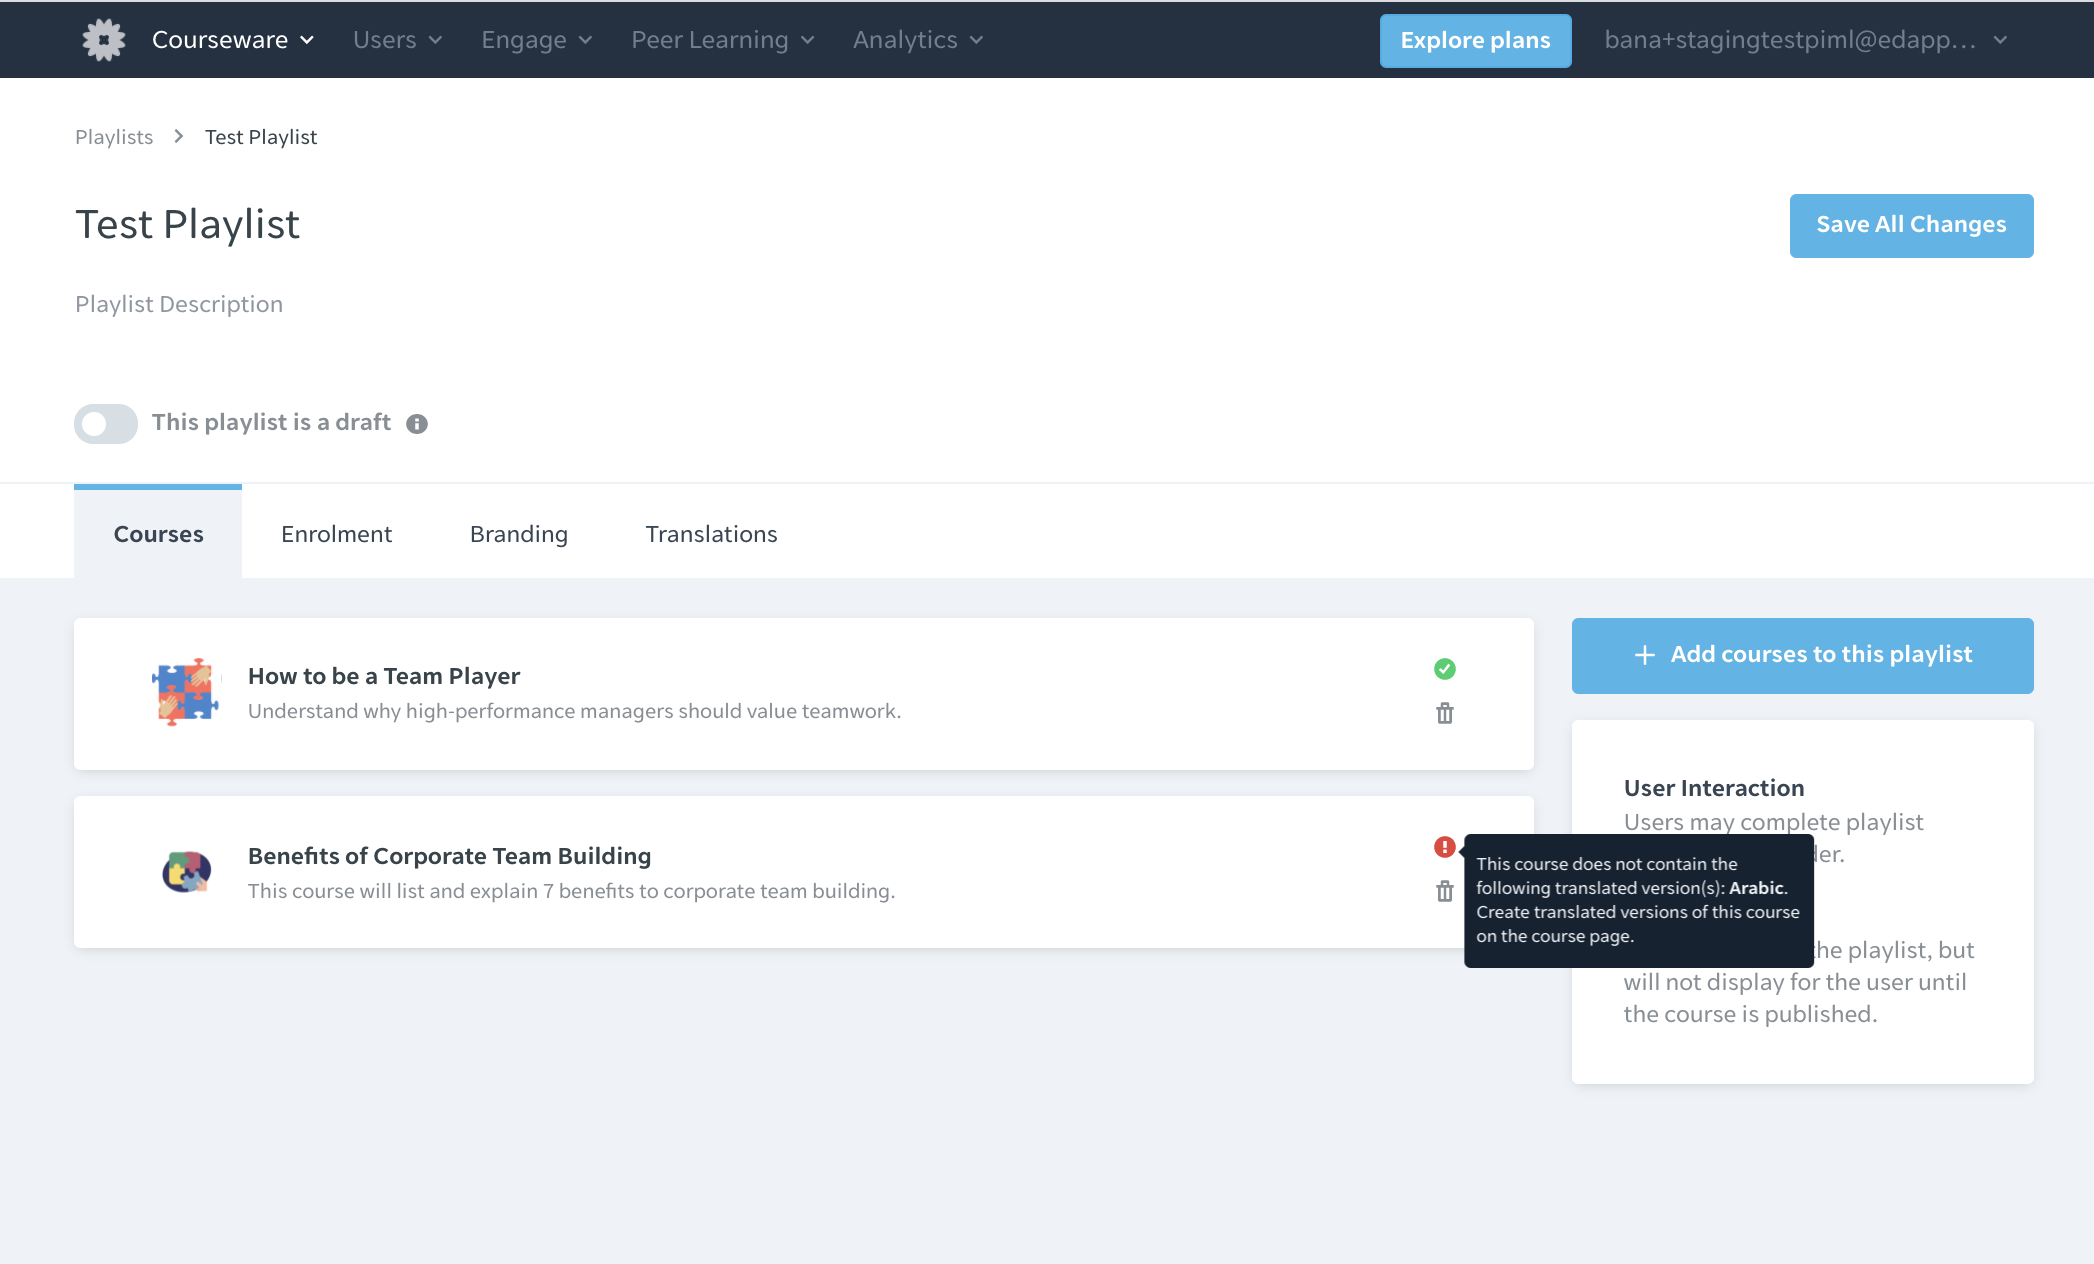
Task: Click the draft info icon
Action: tap(417, 424)
